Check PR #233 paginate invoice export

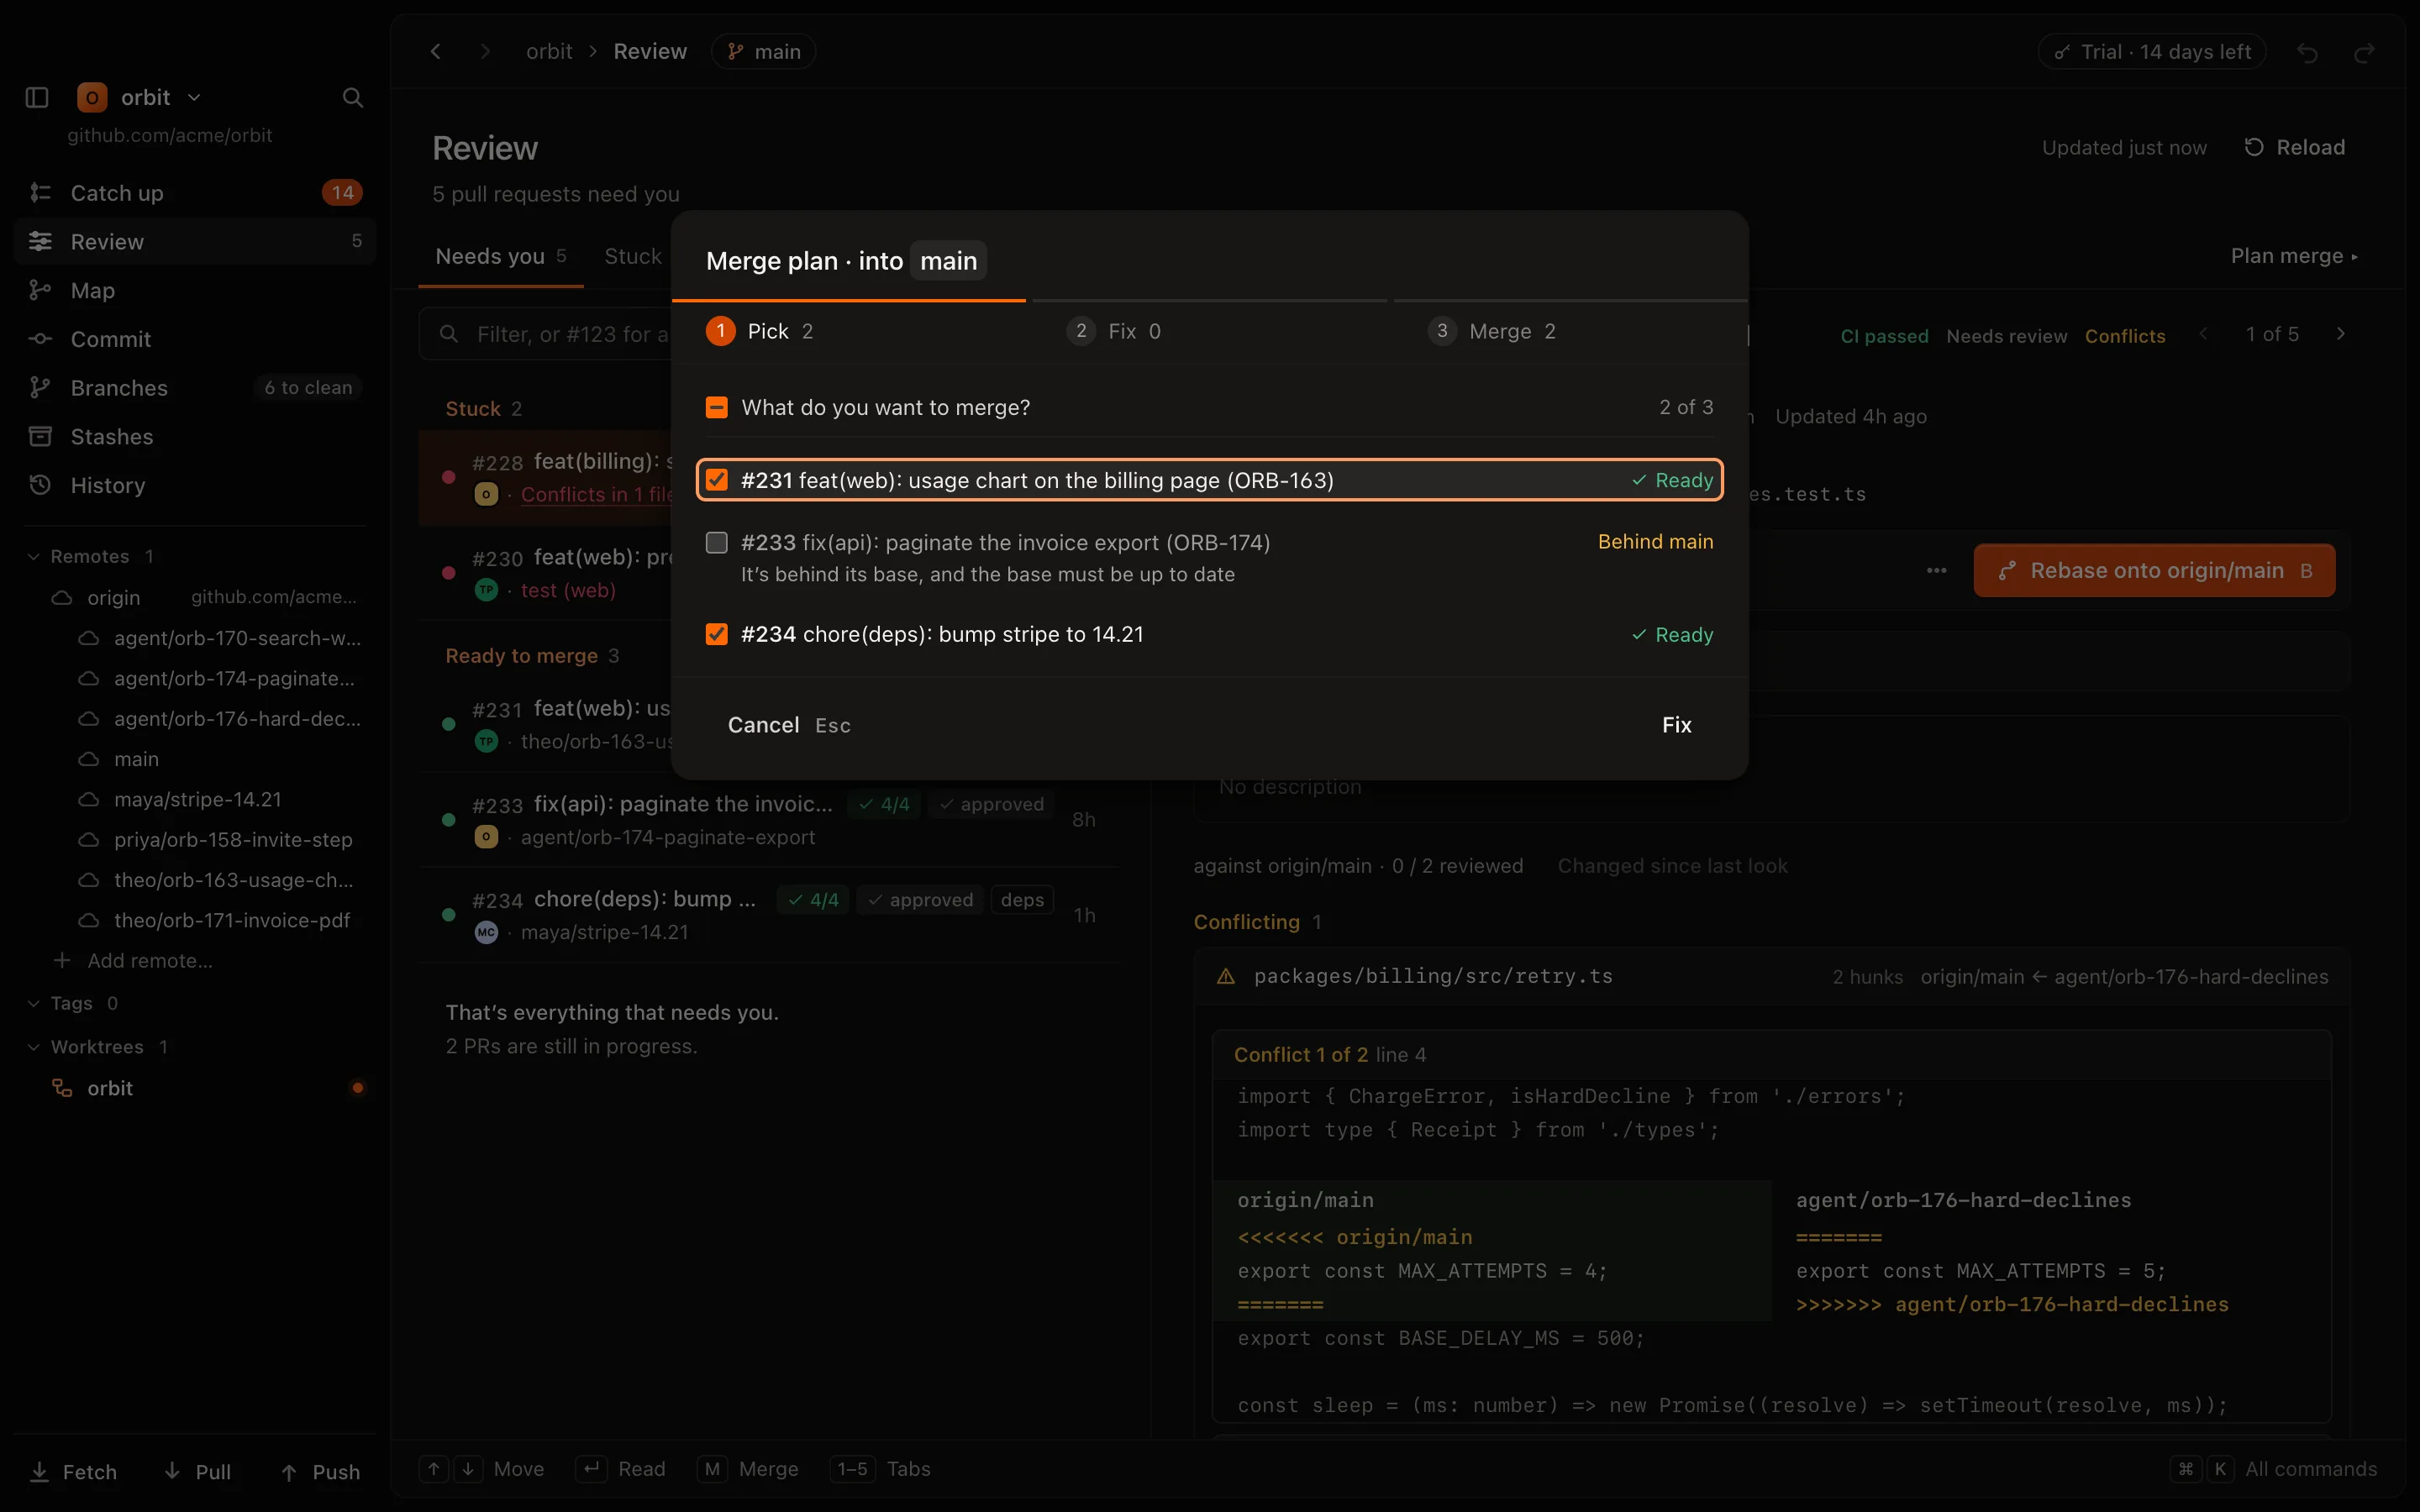coord(716,542)
